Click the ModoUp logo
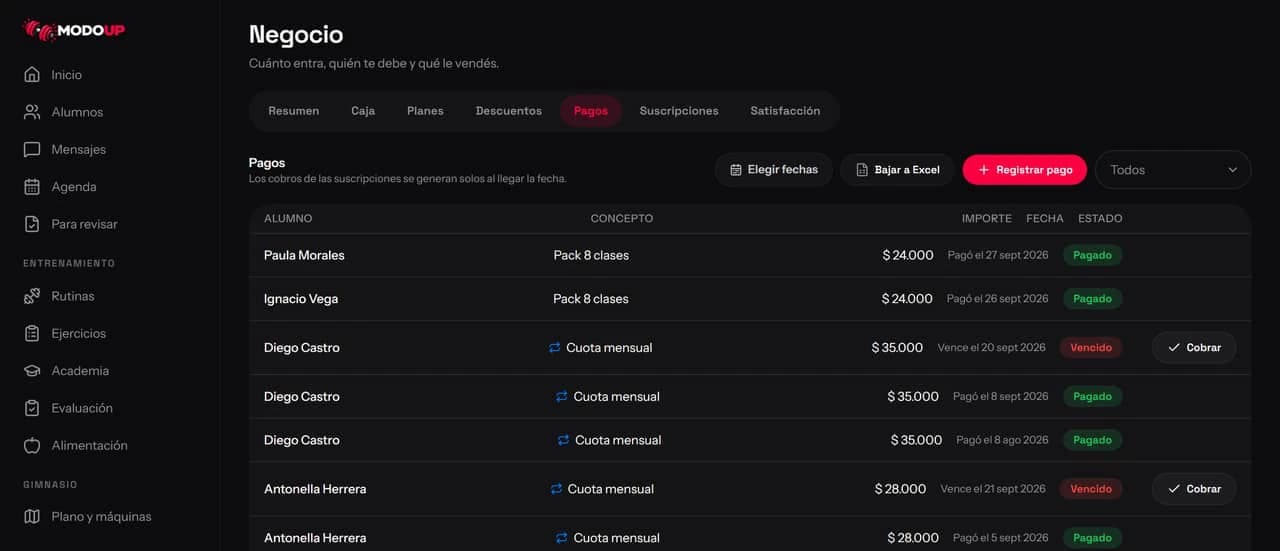Screen dimensions: 1280x551 click(74, 31)
